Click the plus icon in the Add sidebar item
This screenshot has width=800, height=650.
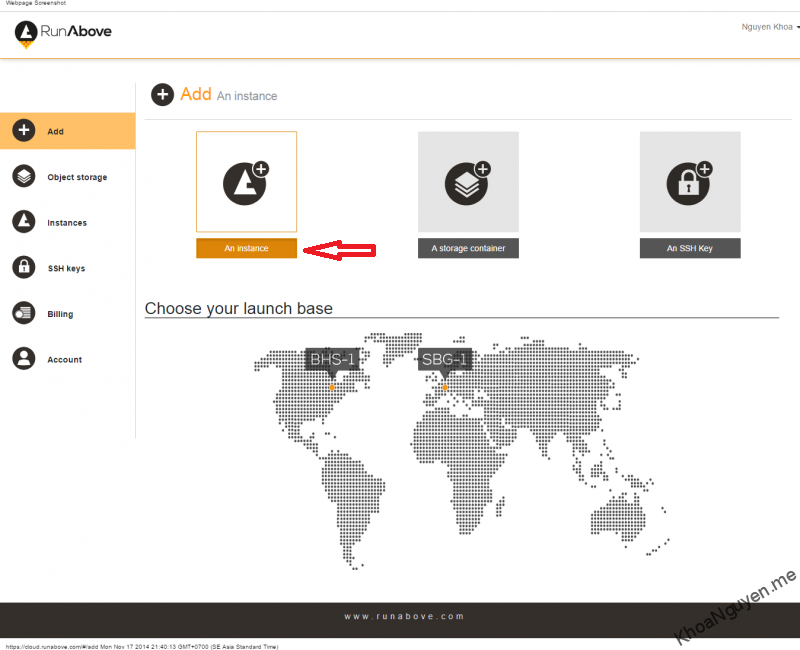coord(23,131)
